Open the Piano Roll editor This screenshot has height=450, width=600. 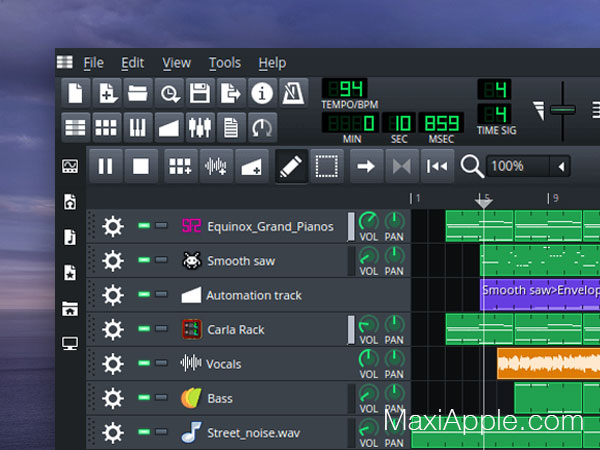click(x=137, y=127)
